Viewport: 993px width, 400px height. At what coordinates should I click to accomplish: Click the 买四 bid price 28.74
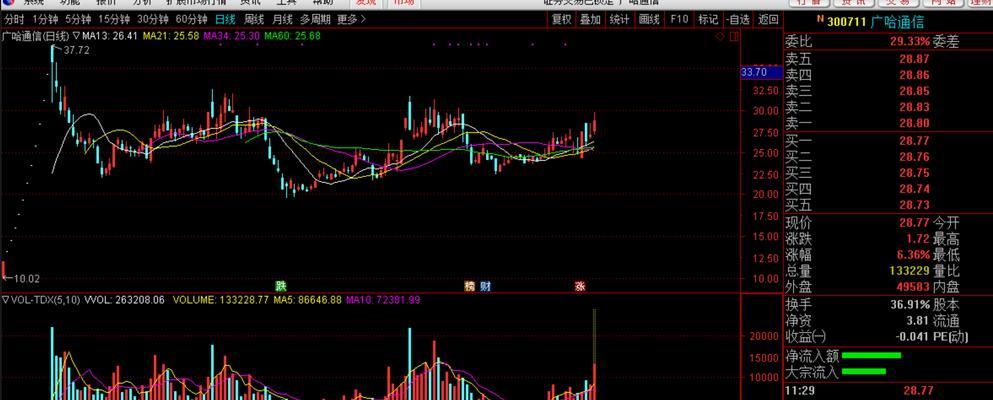914,189
